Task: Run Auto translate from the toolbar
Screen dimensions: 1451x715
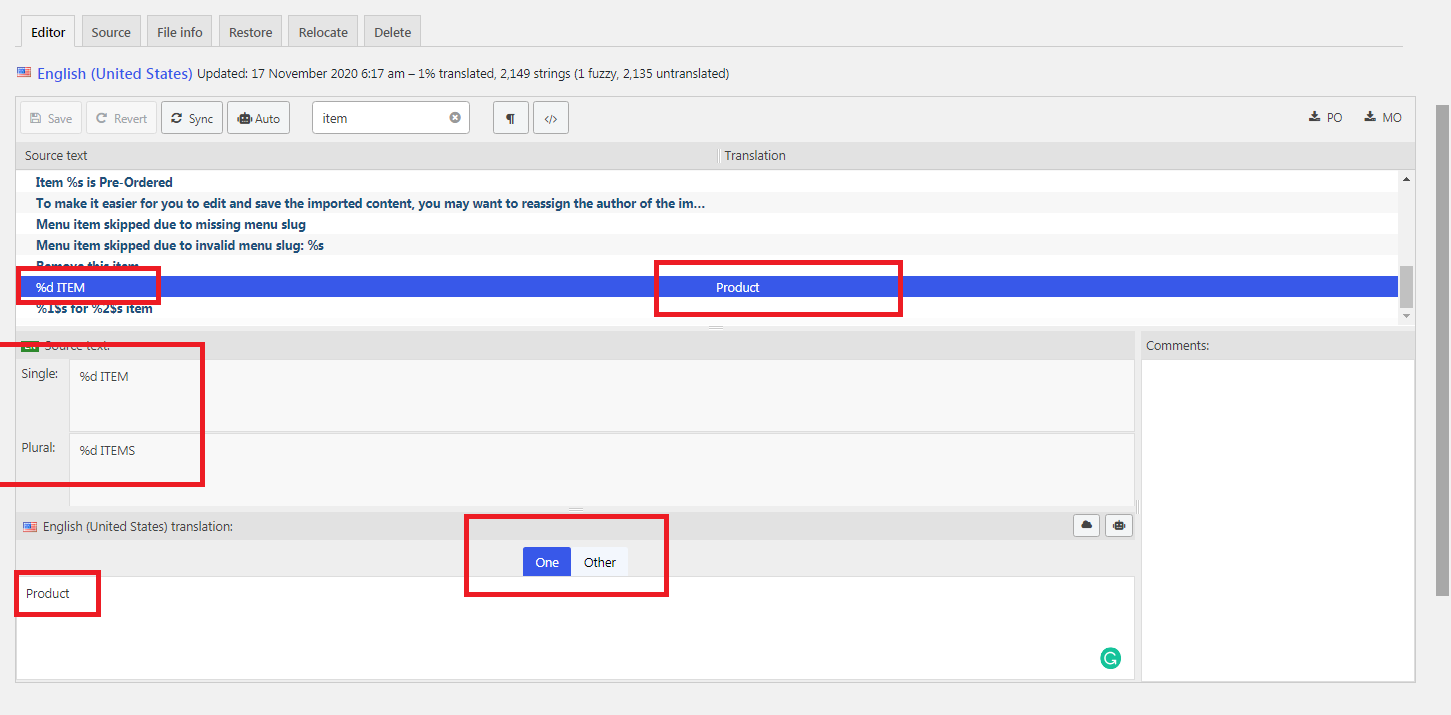Action: click(258, 118)
